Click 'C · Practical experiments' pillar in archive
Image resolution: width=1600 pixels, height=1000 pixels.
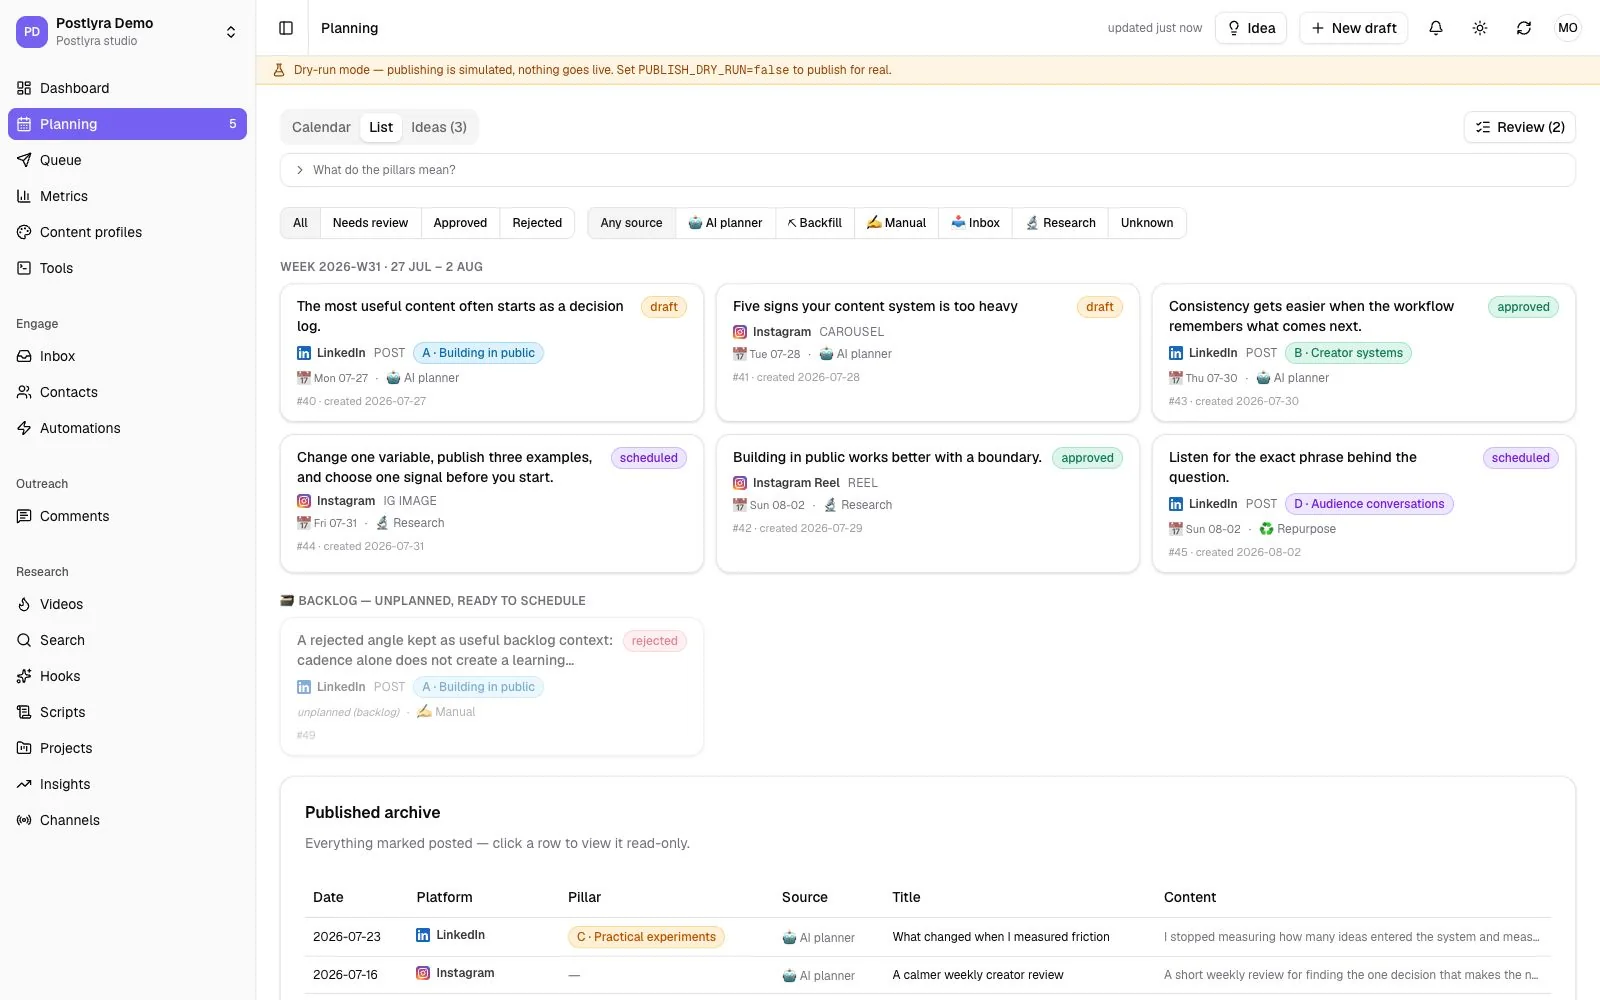coord(646,937)
